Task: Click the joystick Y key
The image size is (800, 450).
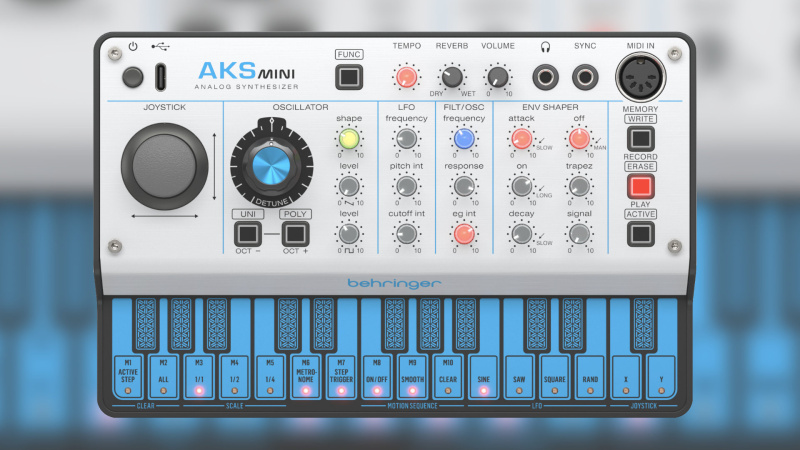Action: 661,377
